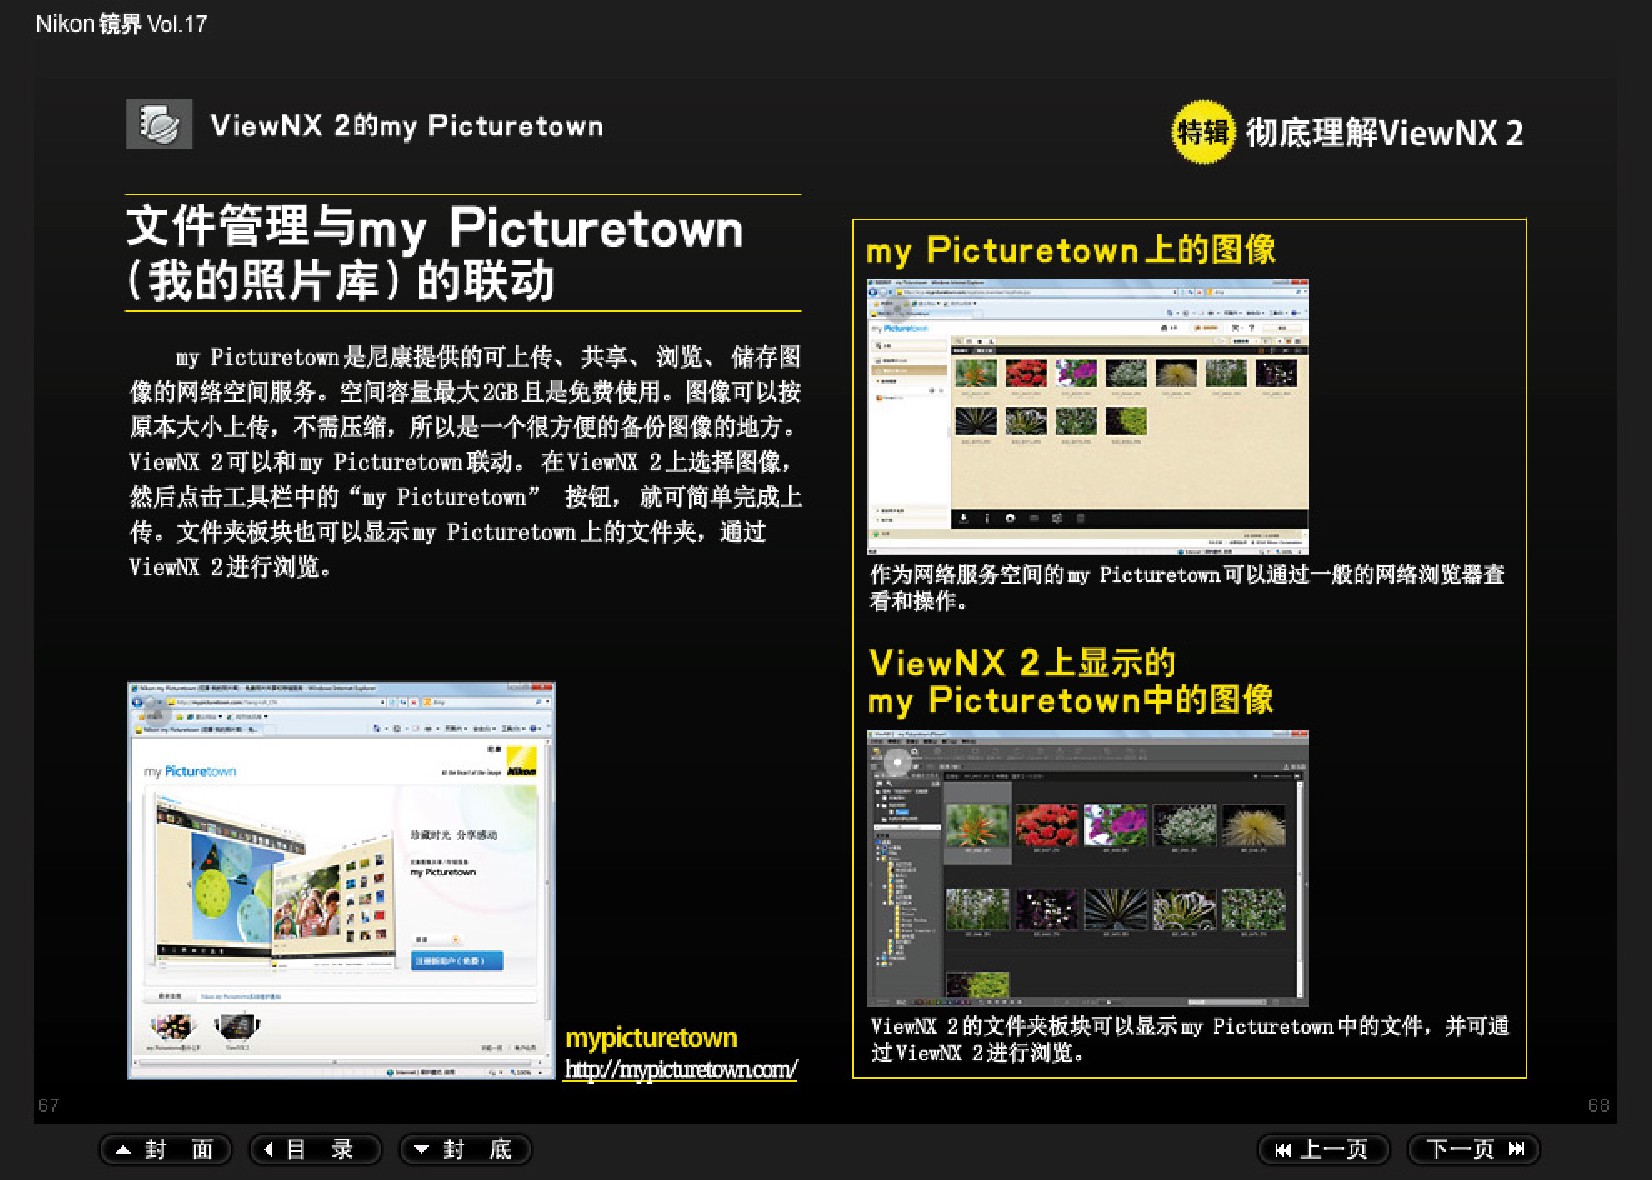The image size is (1652, 1180).
Task: Click the yellow mypicturetown label
Action: coord(651,1038)
